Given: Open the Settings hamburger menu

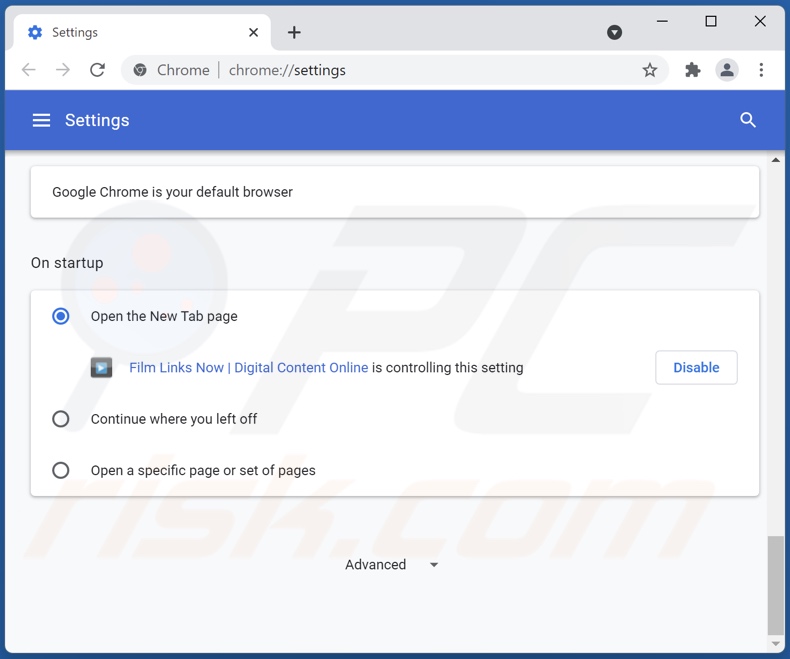Looking at the screenshot, I should point(41,120).
